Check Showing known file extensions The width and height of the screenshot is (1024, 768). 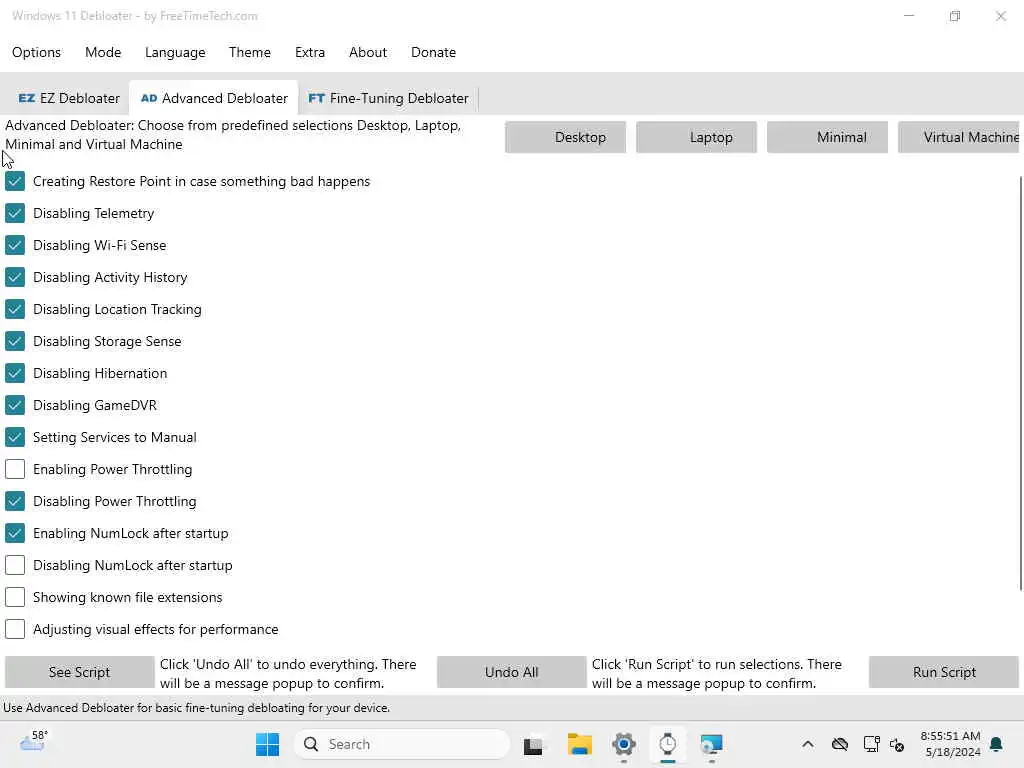[14, 597]
